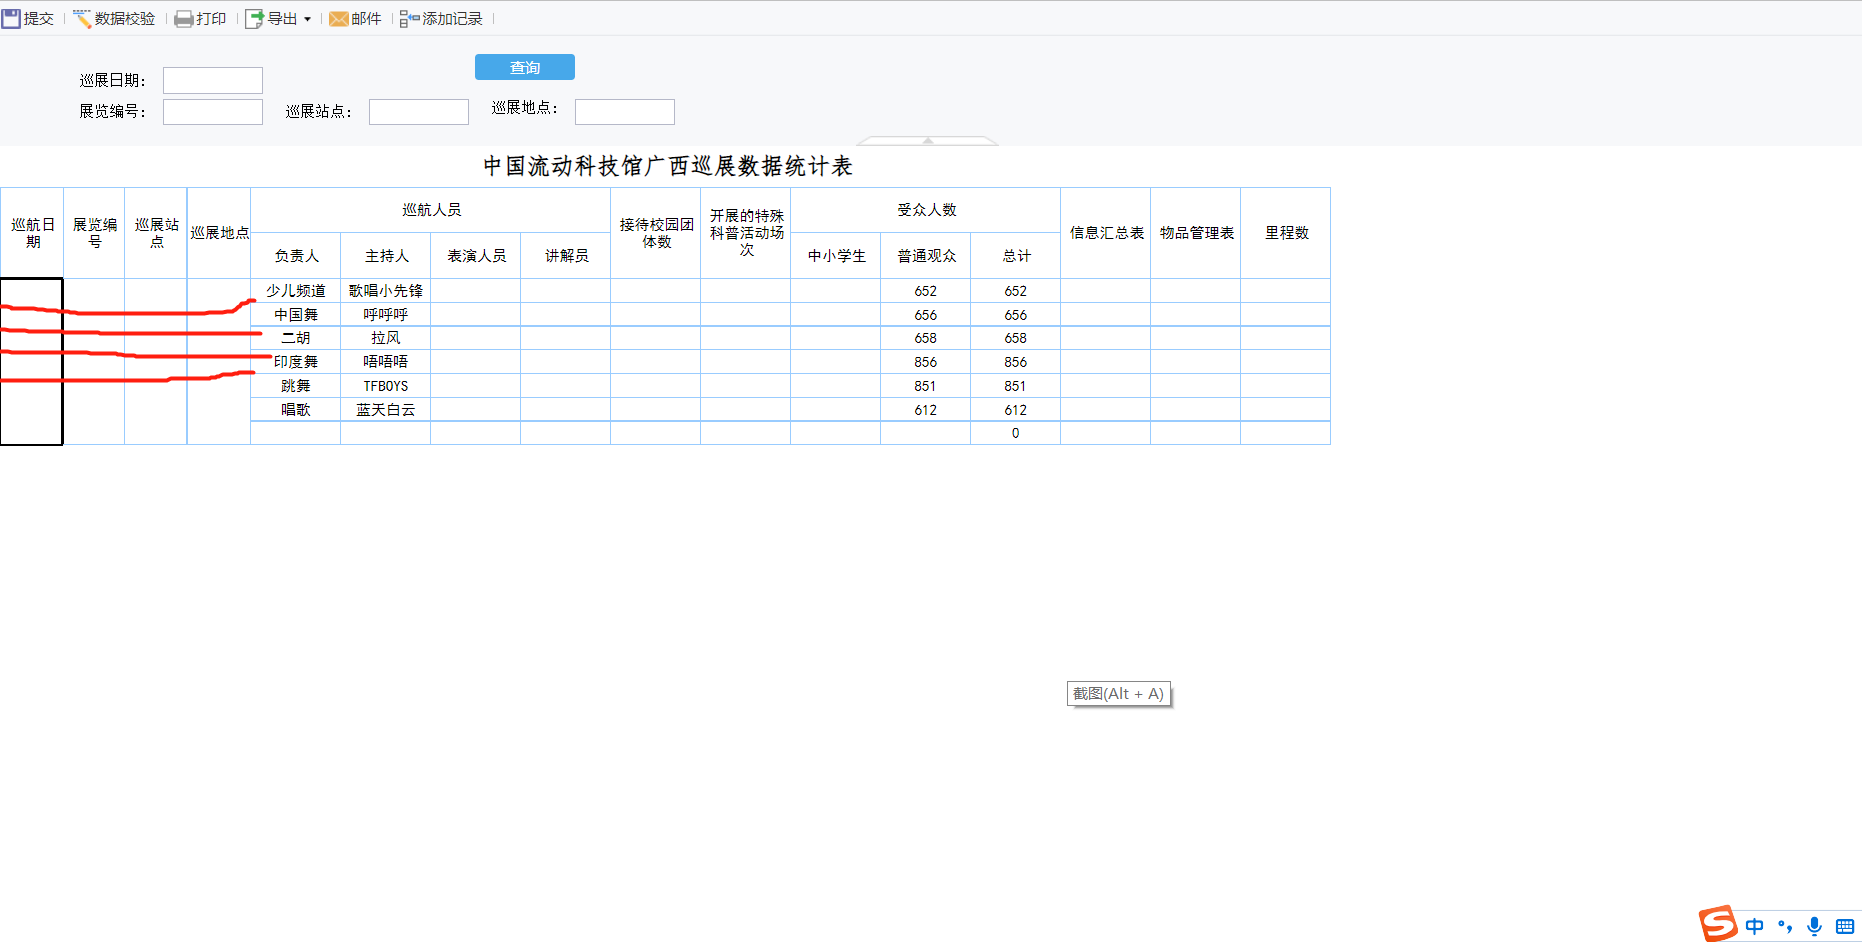Select the 蓝天白云 cell
Viewport: 1862px width, 942px height.
coord(386,410)
